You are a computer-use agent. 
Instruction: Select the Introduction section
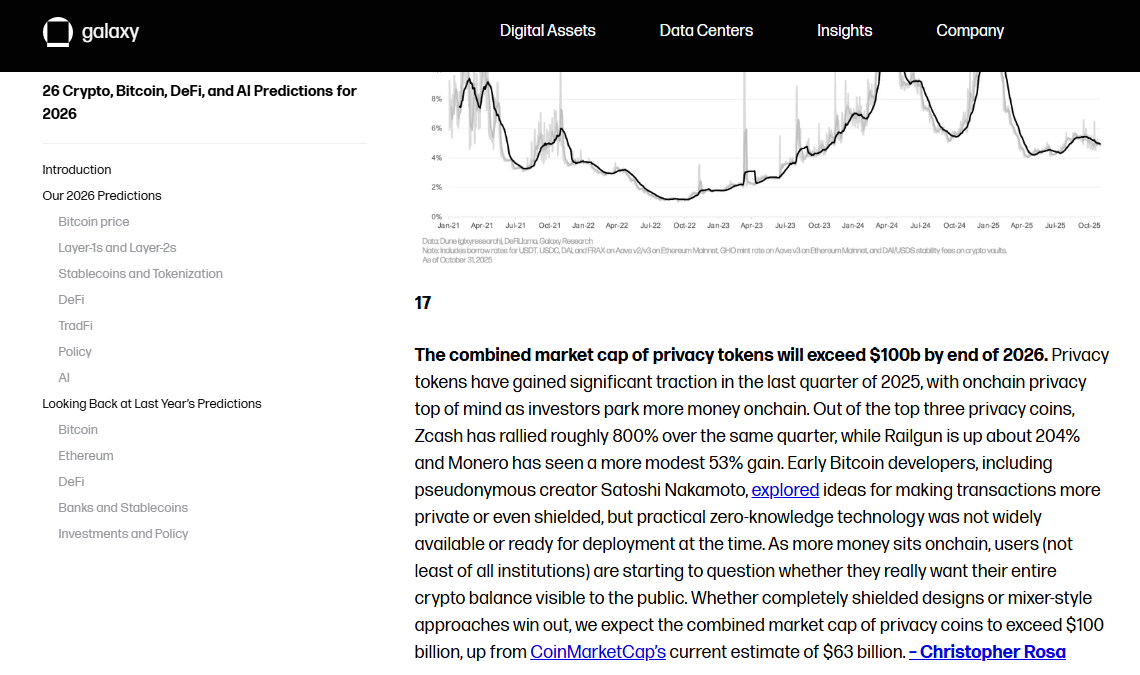pos(77,169)
